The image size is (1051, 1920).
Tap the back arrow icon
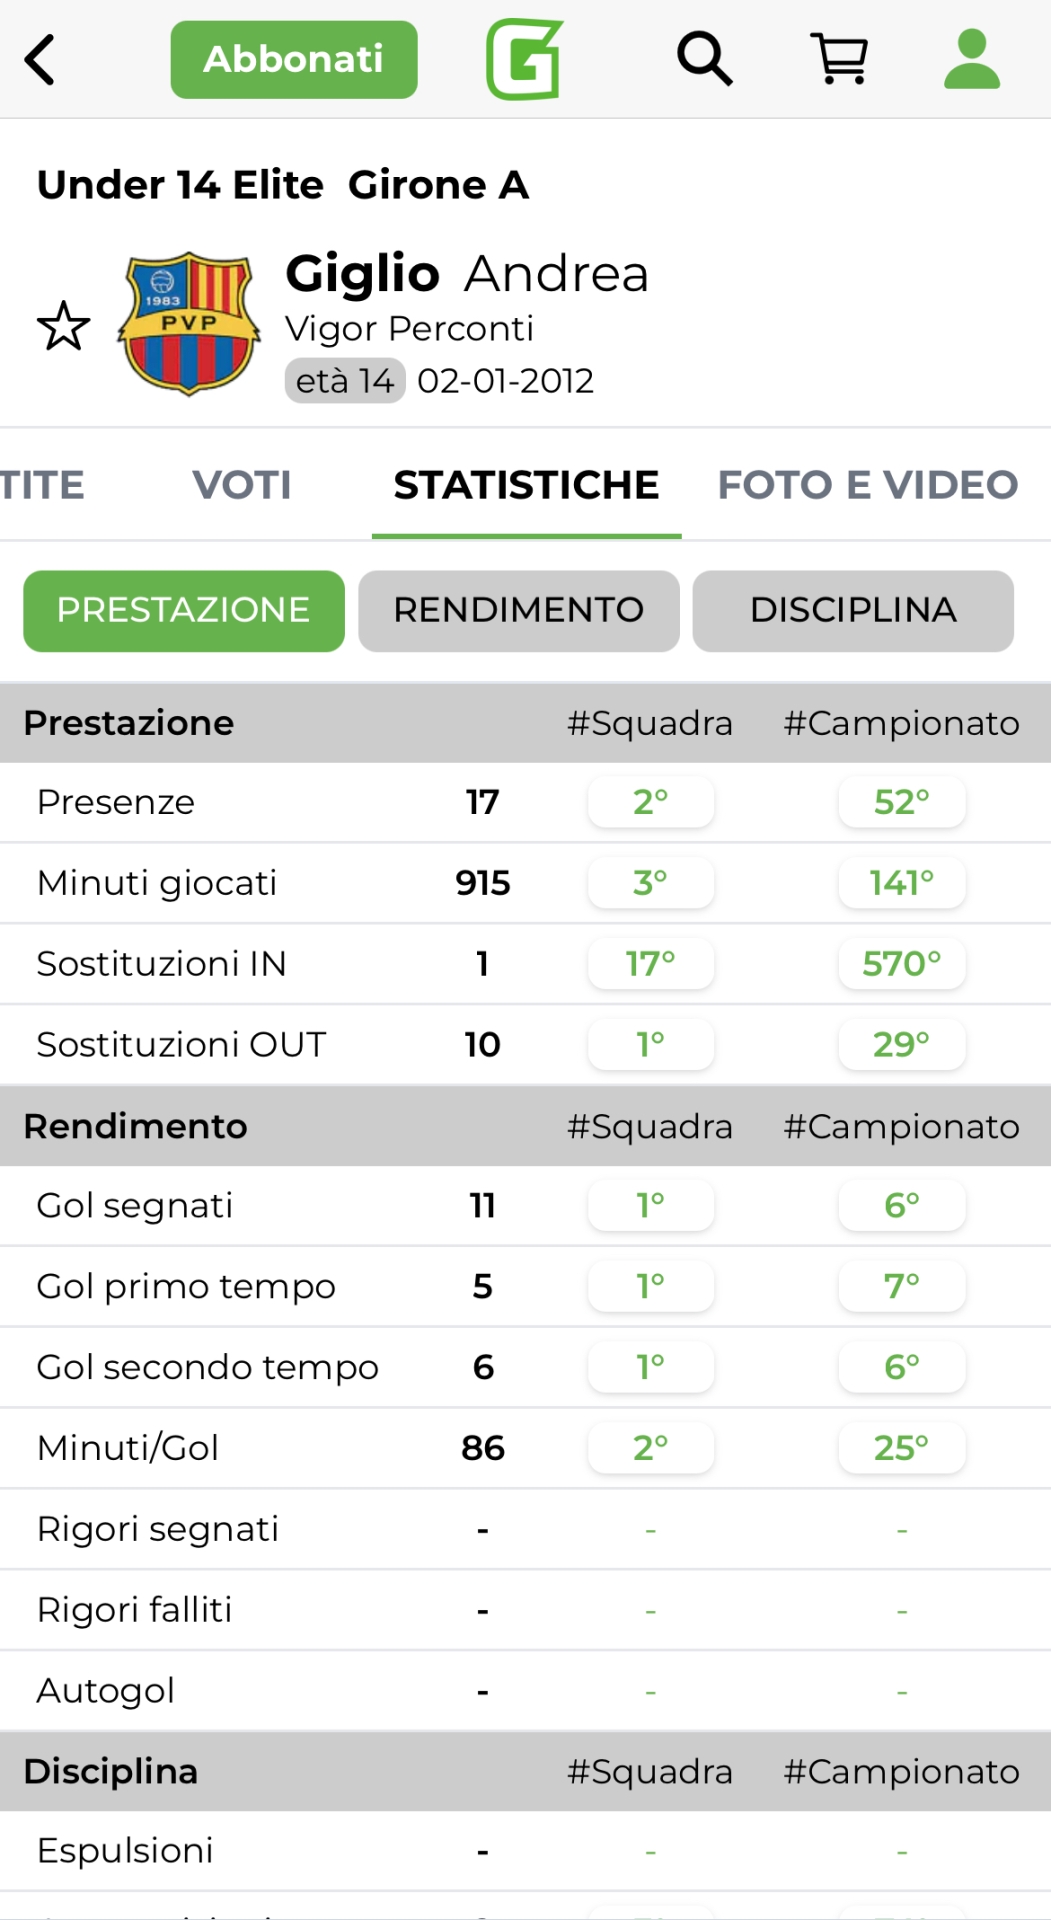pyautogui.click(x=40, y=60)
